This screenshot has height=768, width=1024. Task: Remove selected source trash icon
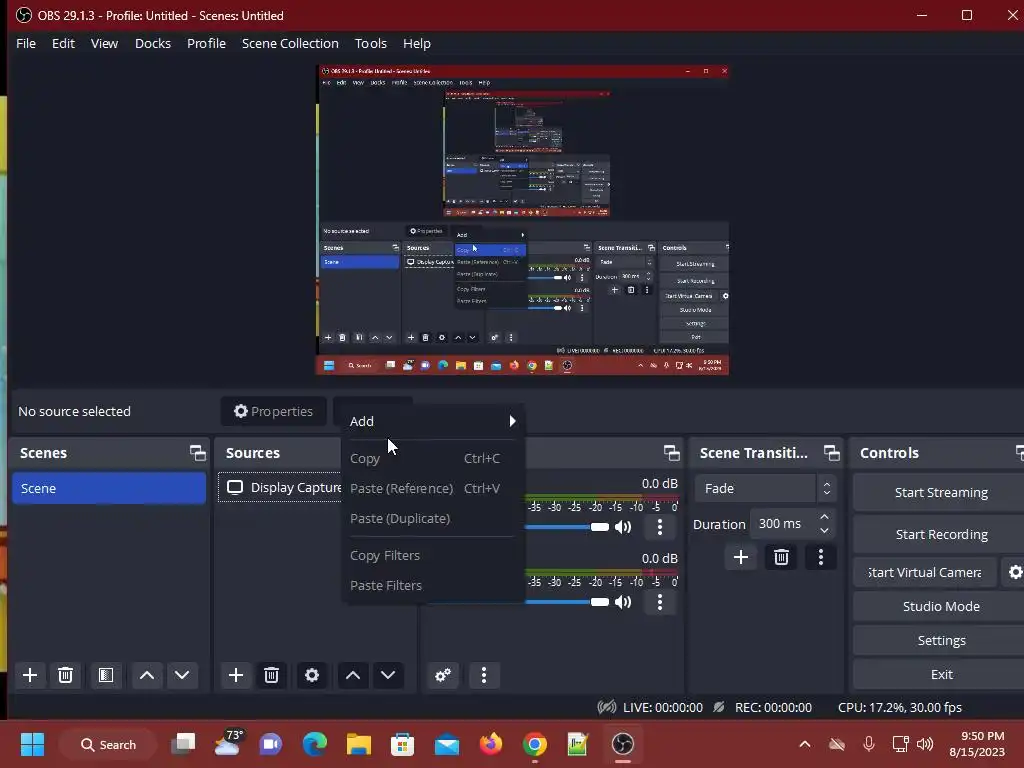pyautogui.click(x=272, y=675)
